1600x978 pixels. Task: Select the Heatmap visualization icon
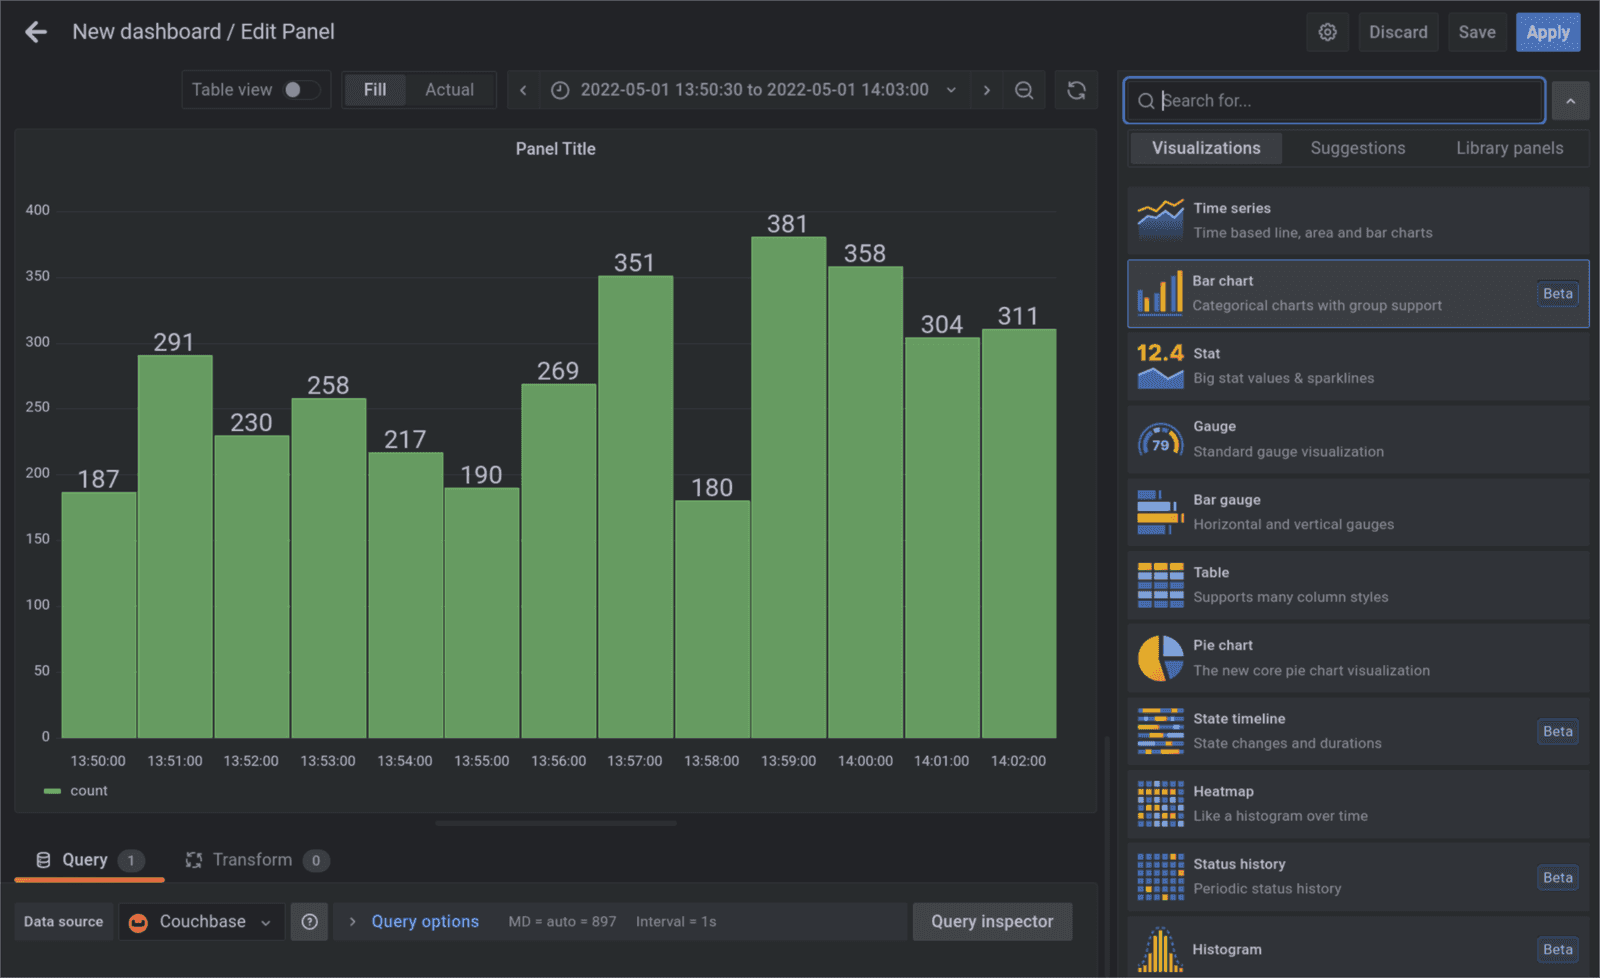coord(1160,803)
